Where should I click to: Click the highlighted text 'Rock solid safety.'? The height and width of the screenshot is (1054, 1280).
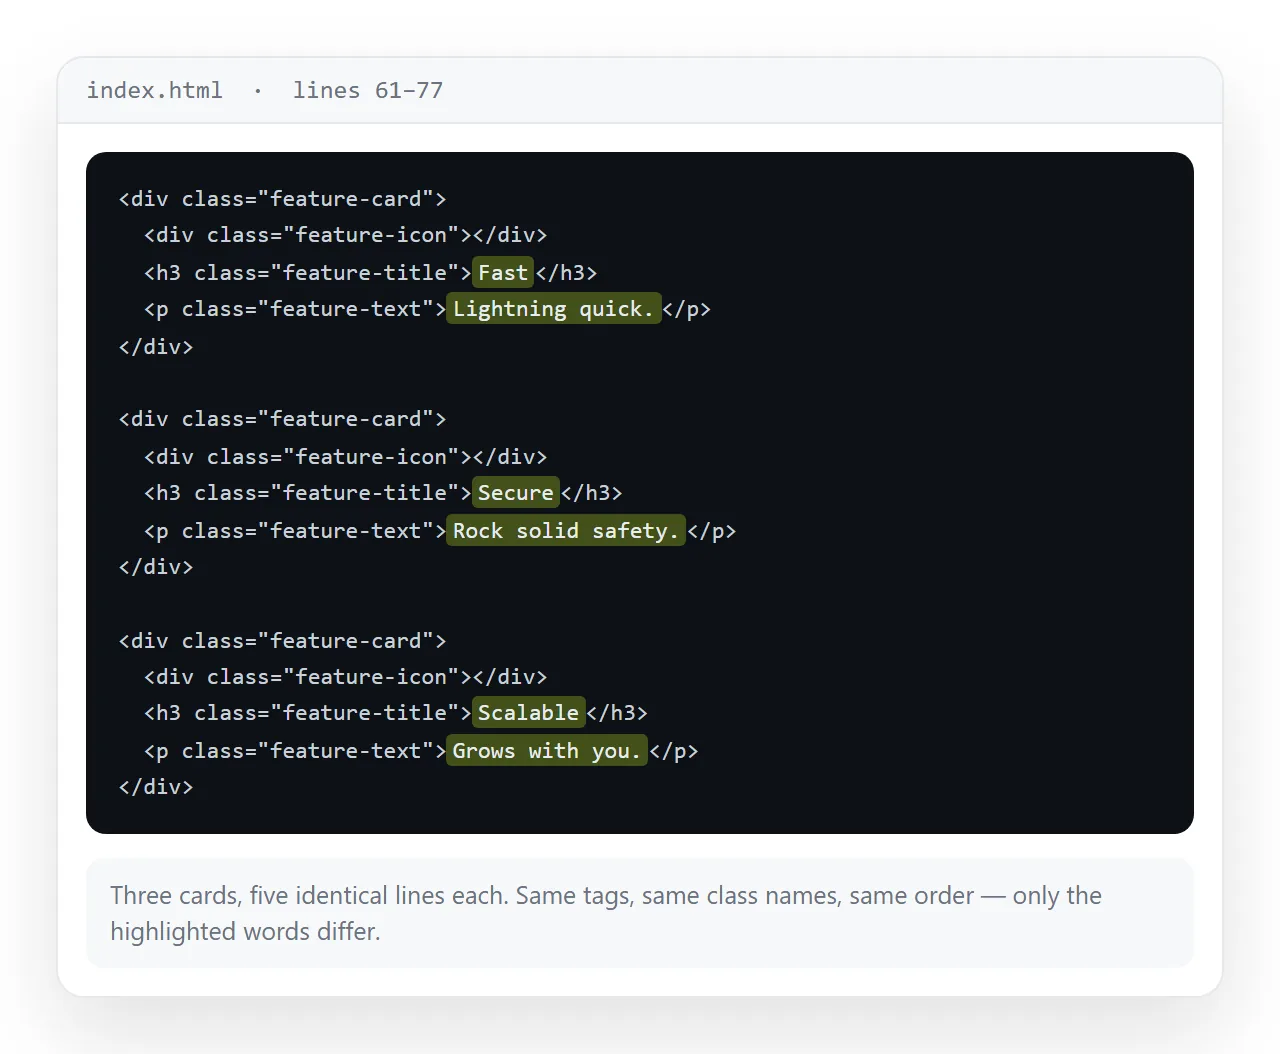pyautogui.click(x=566, y=530)
